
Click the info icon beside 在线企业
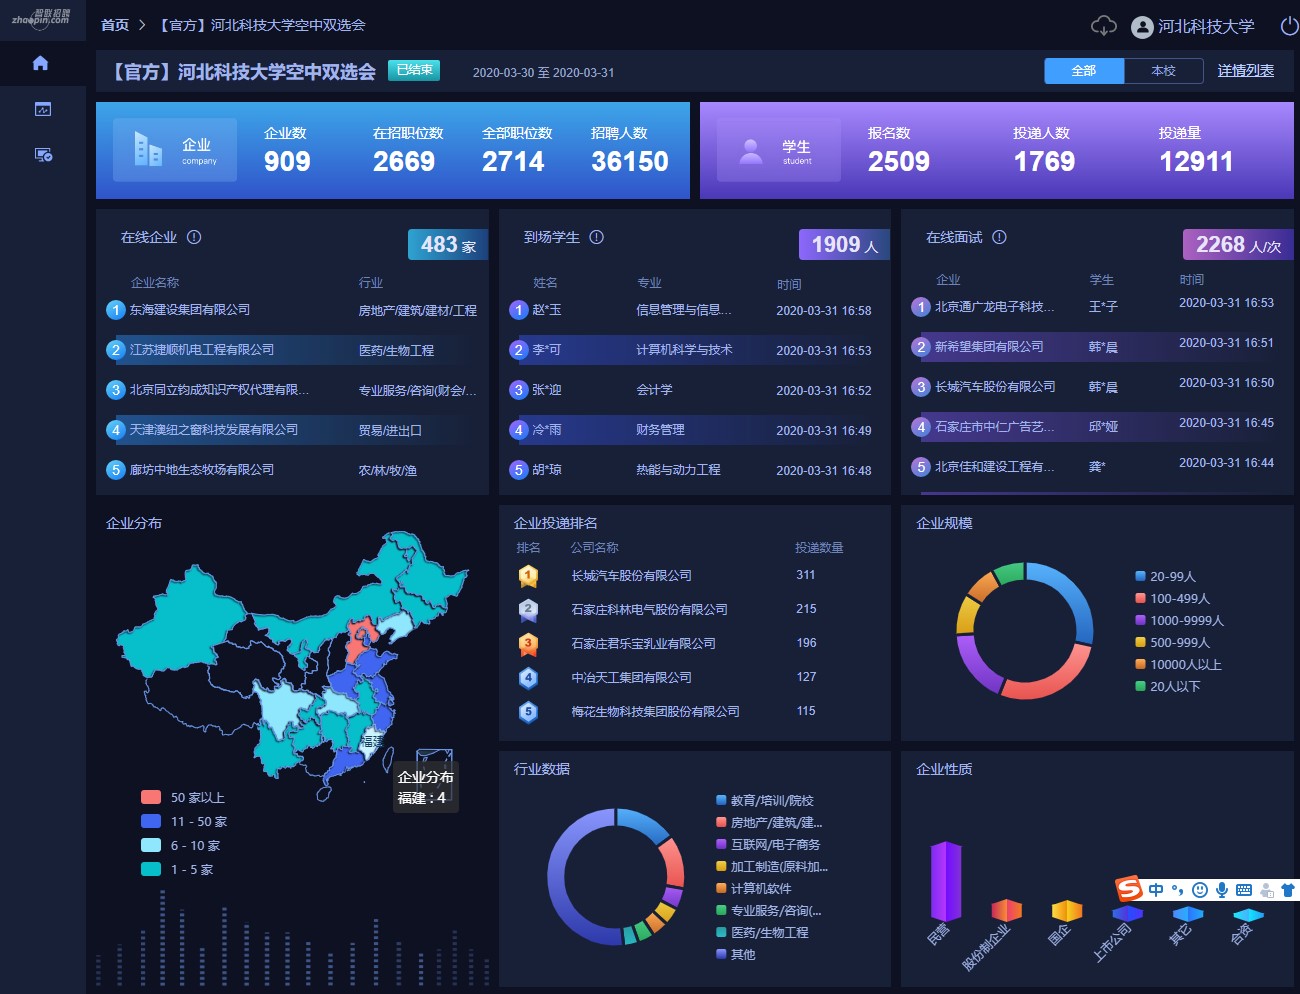tap(194, 237)
